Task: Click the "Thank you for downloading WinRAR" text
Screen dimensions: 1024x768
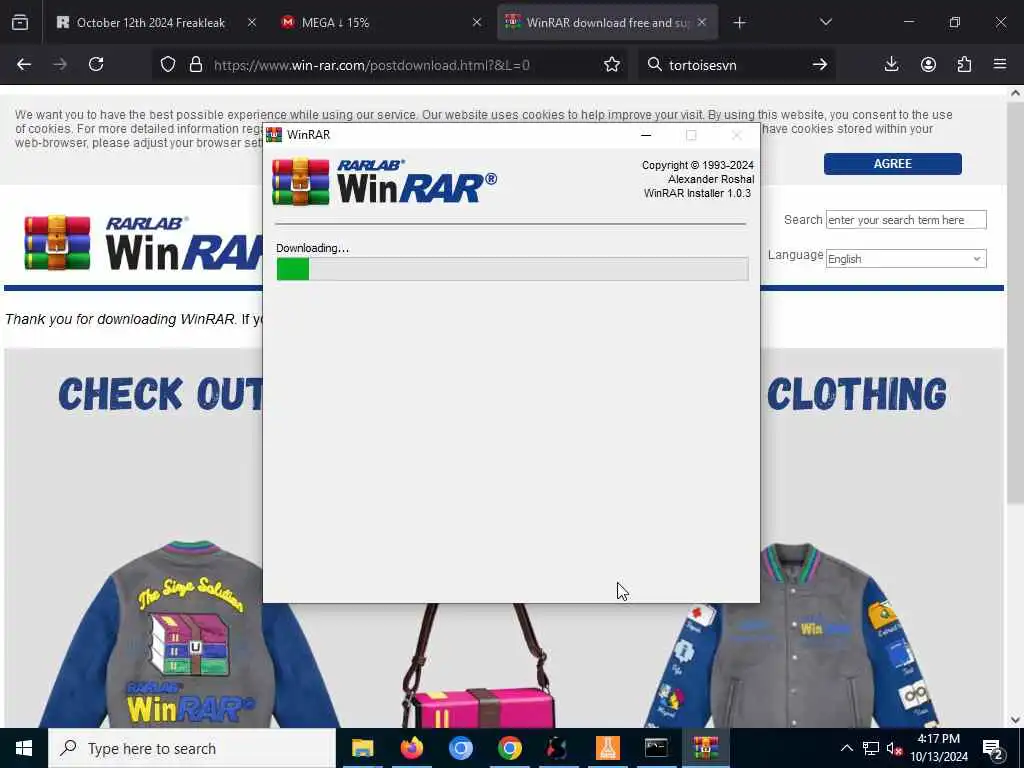Action: (x=120, y=319)
